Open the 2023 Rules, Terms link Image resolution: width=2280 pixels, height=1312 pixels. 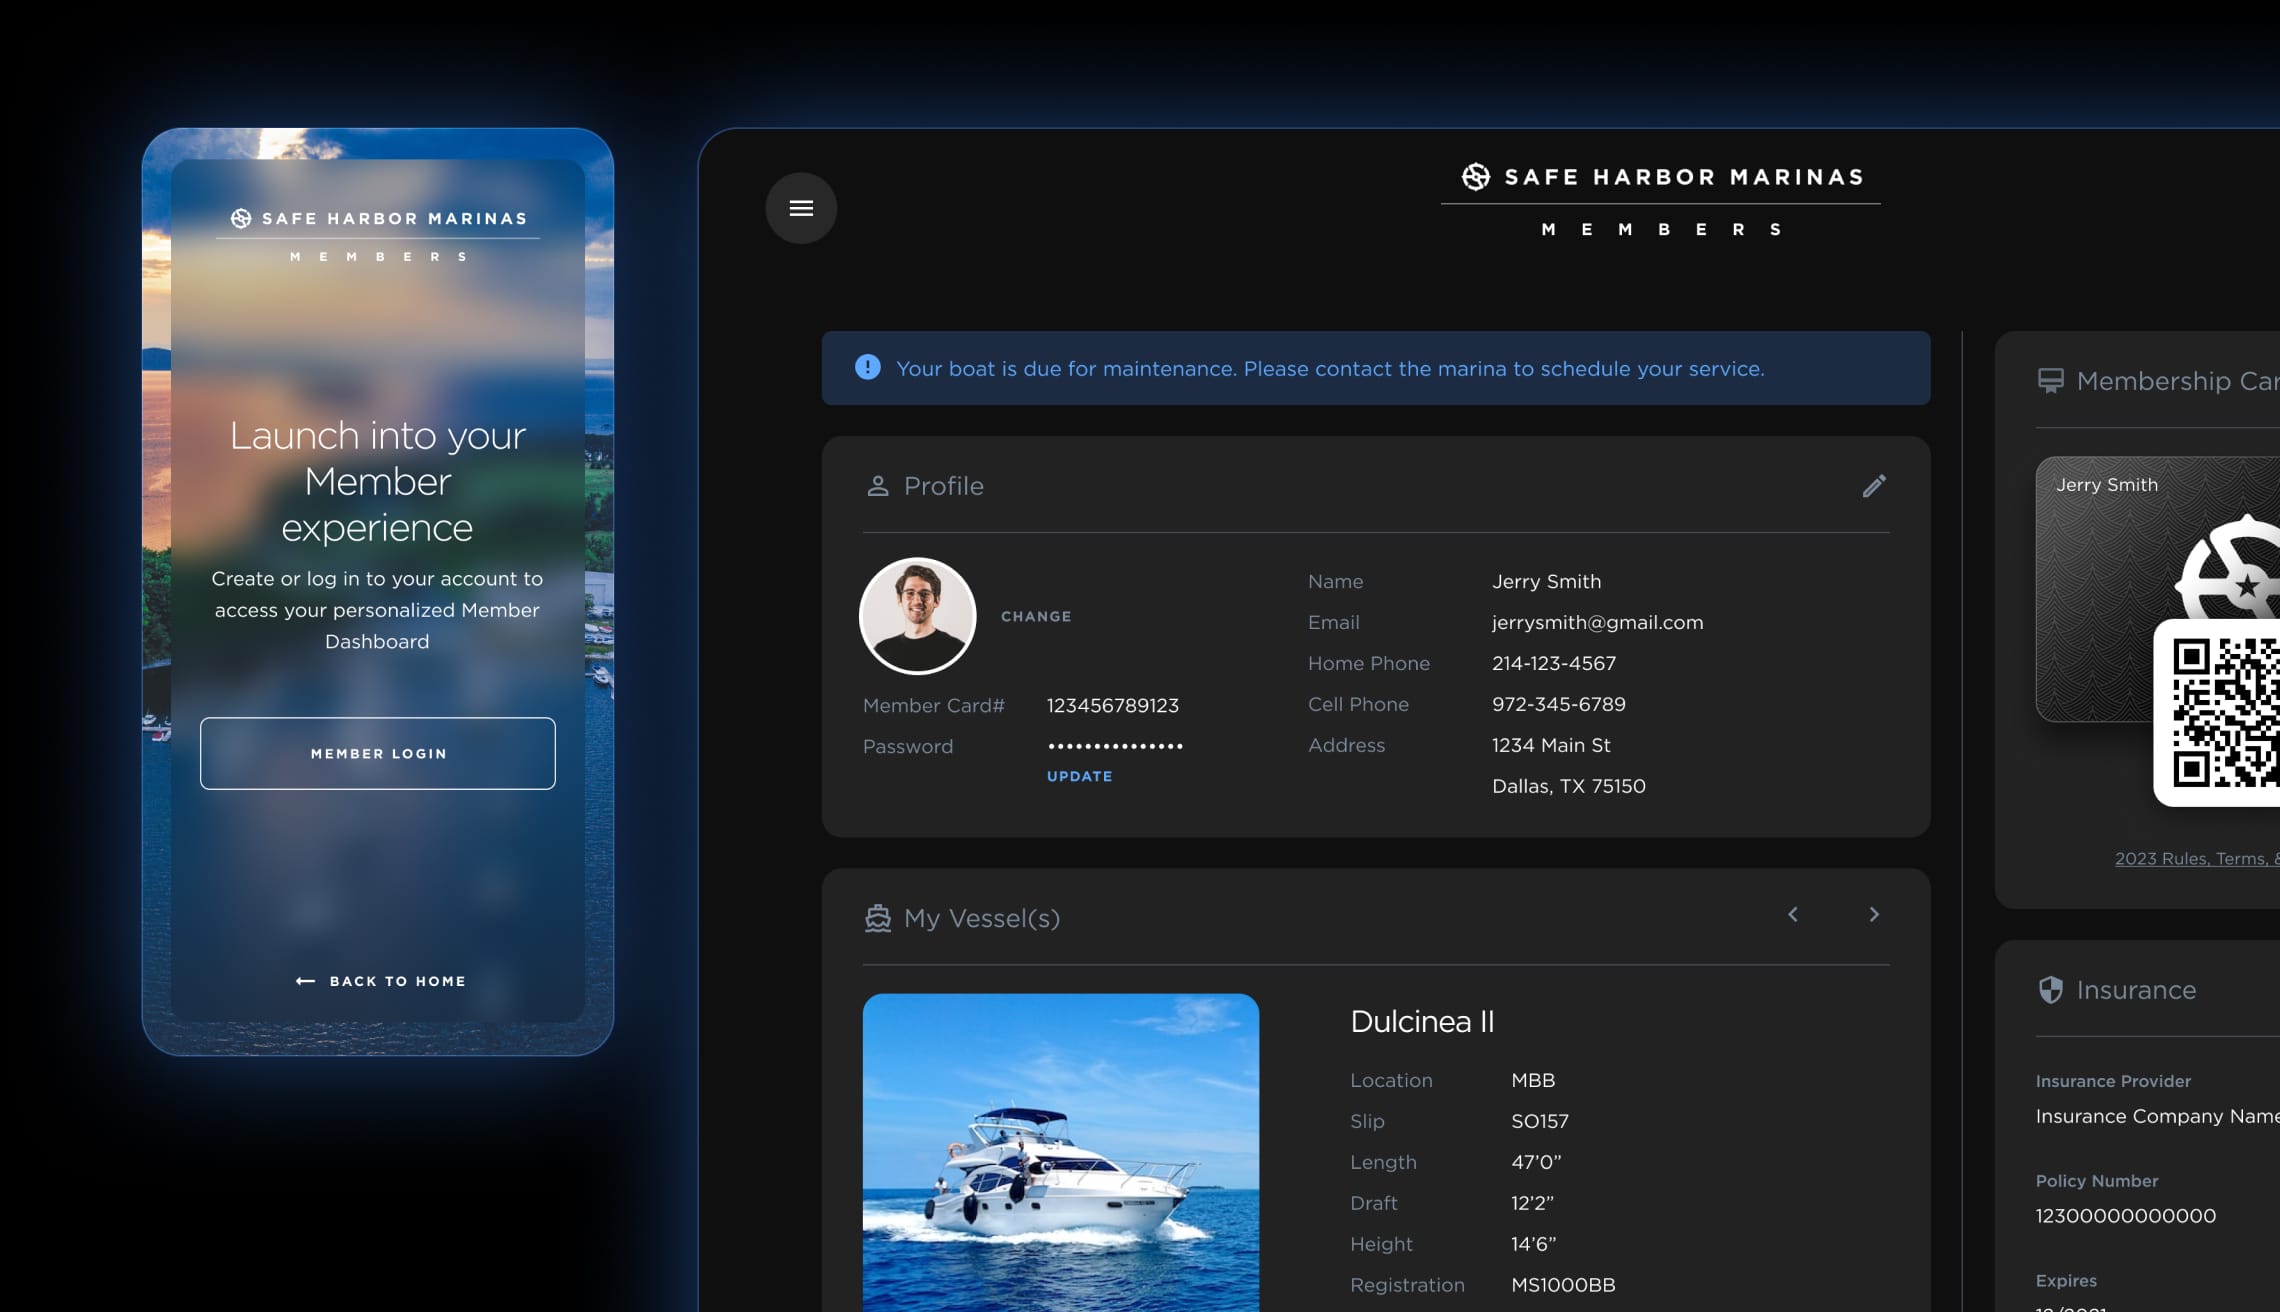coord(2195,858)
